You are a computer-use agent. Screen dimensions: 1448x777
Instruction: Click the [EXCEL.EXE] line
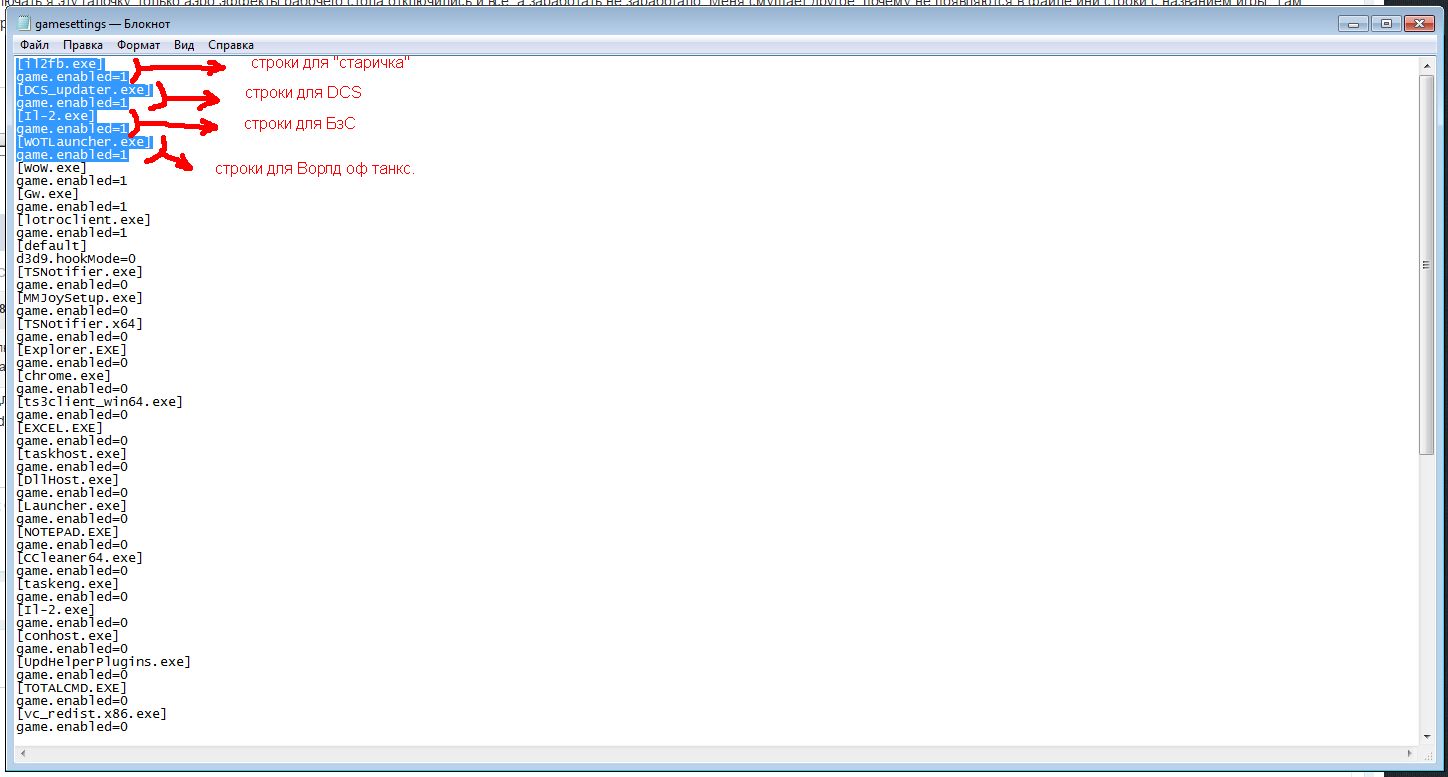60,427
